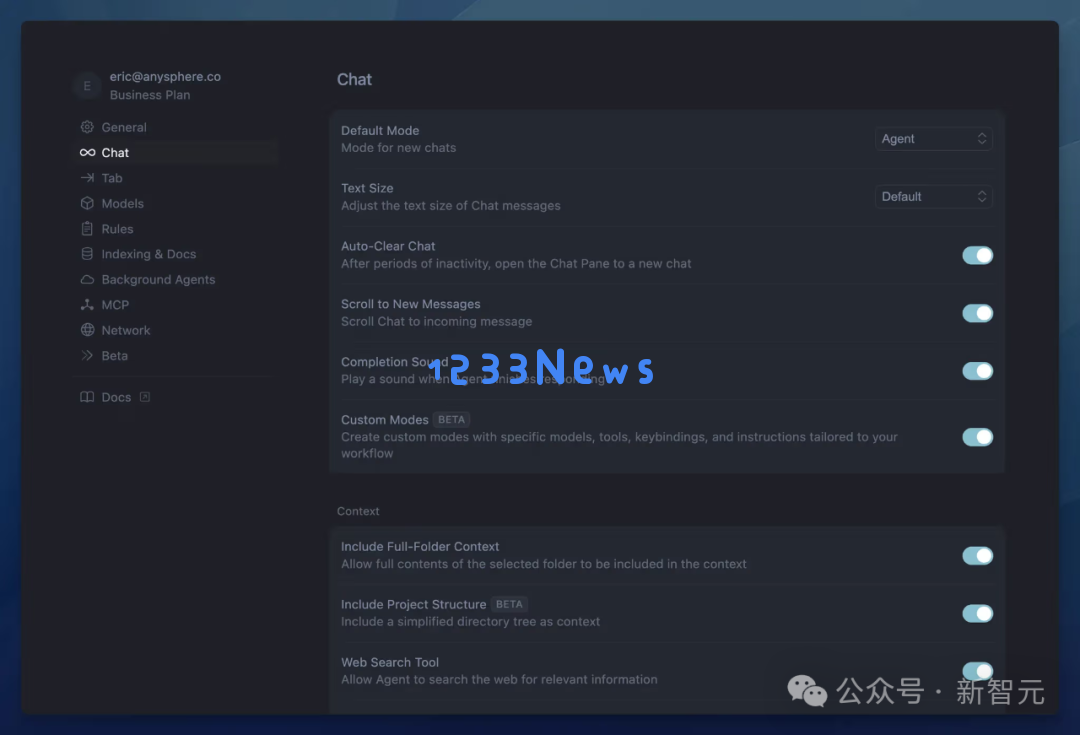Click the BETA badge next to Custom Modes
1080x735 pixels.
tap(452, 420)
